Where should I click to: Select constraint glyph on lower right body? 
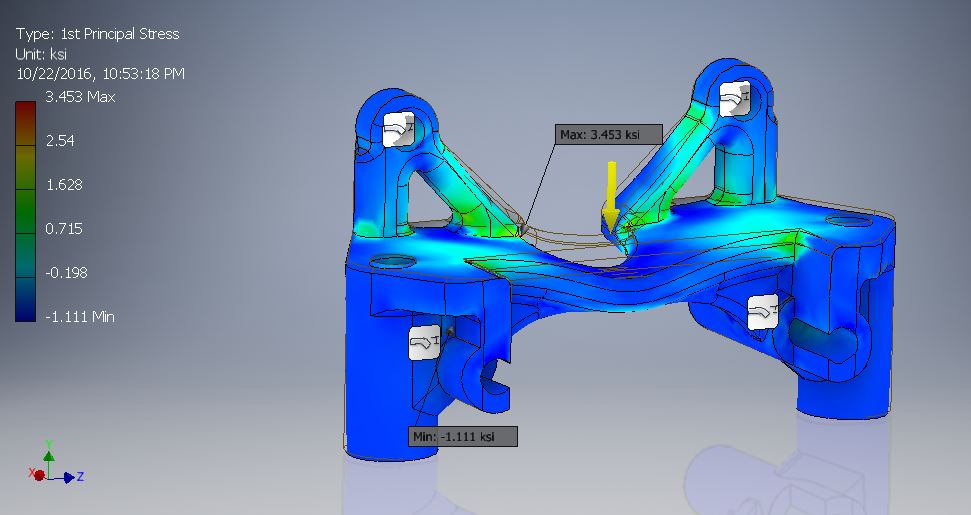762,311
